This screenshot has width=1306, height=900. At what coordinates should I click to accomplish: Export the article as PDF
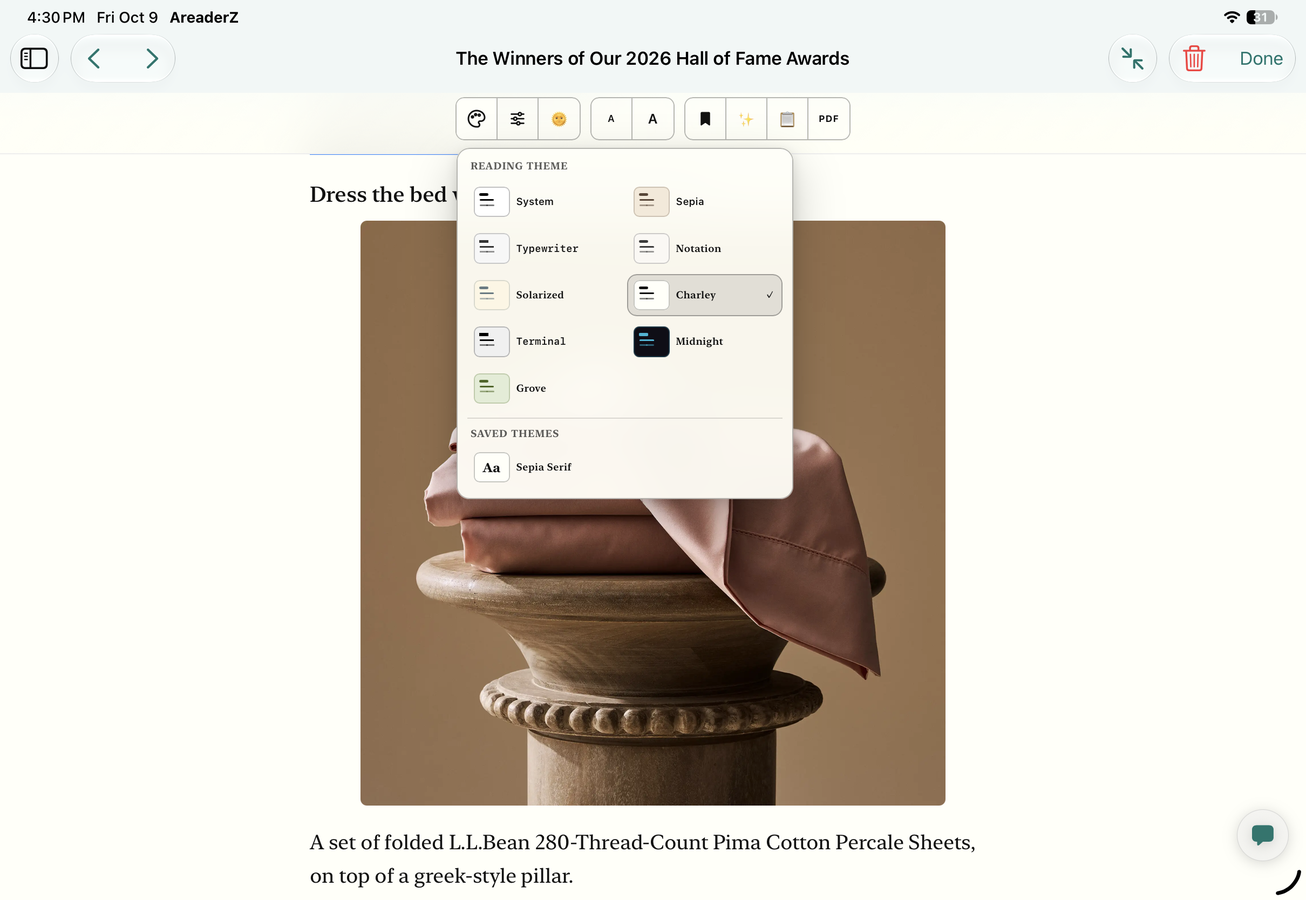pyautogui.click(x=829, y=119)
